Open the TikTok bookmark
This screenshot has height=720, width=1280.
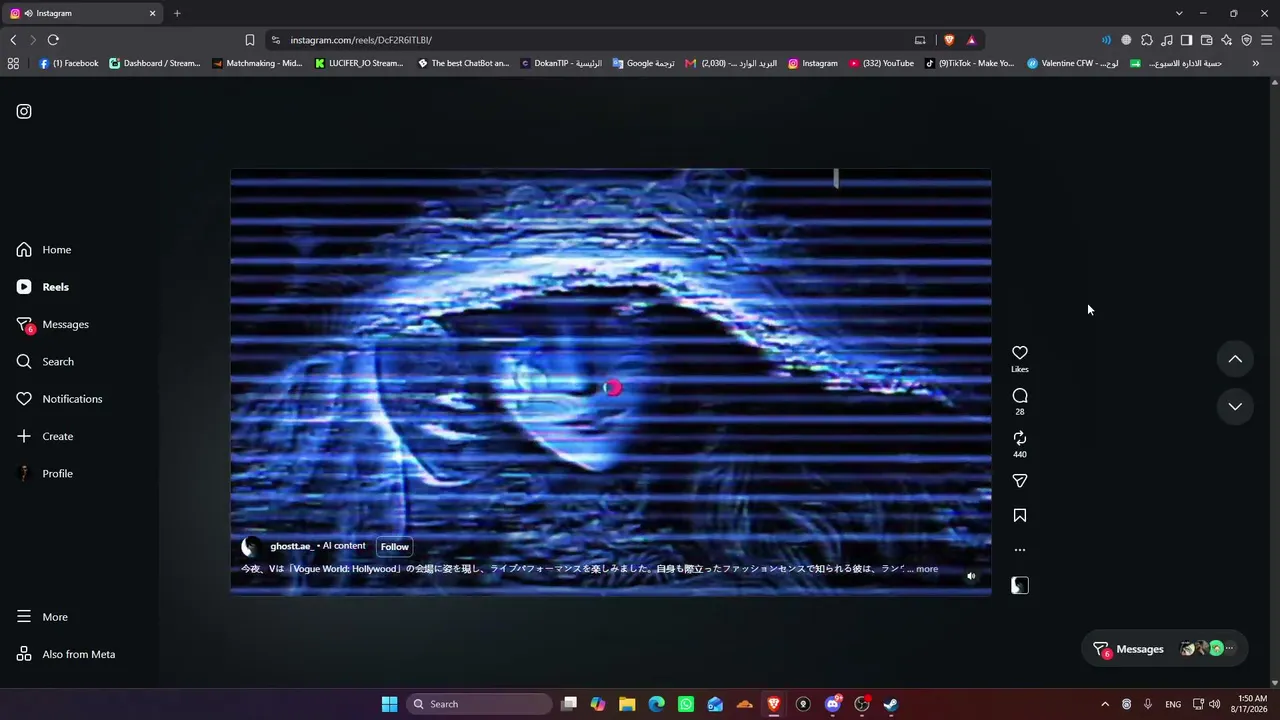tap(970, 63)
